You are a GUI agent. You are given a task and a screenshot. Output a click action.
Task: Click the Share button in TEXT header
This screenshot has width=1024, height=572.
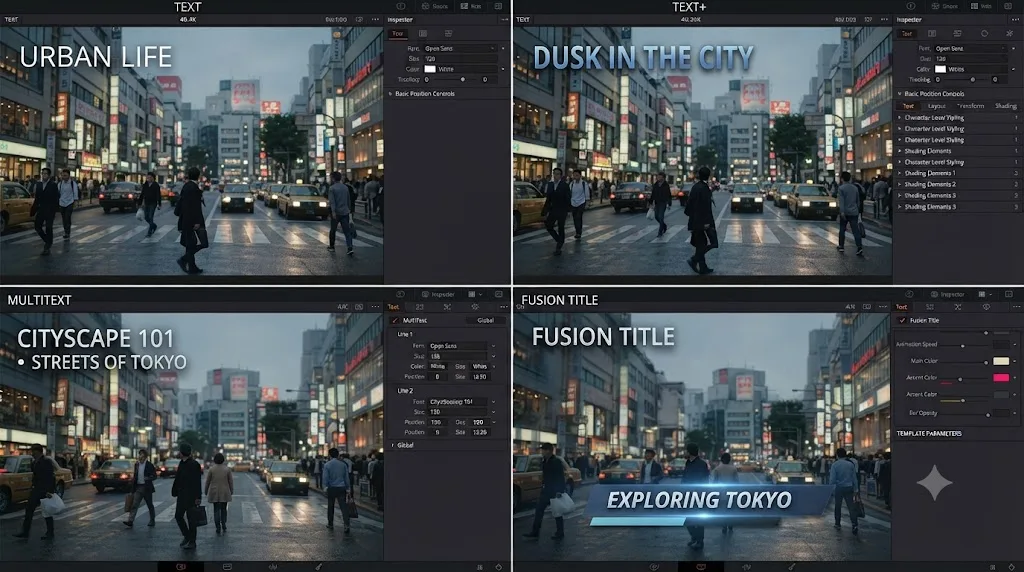(x=436, y=6)
